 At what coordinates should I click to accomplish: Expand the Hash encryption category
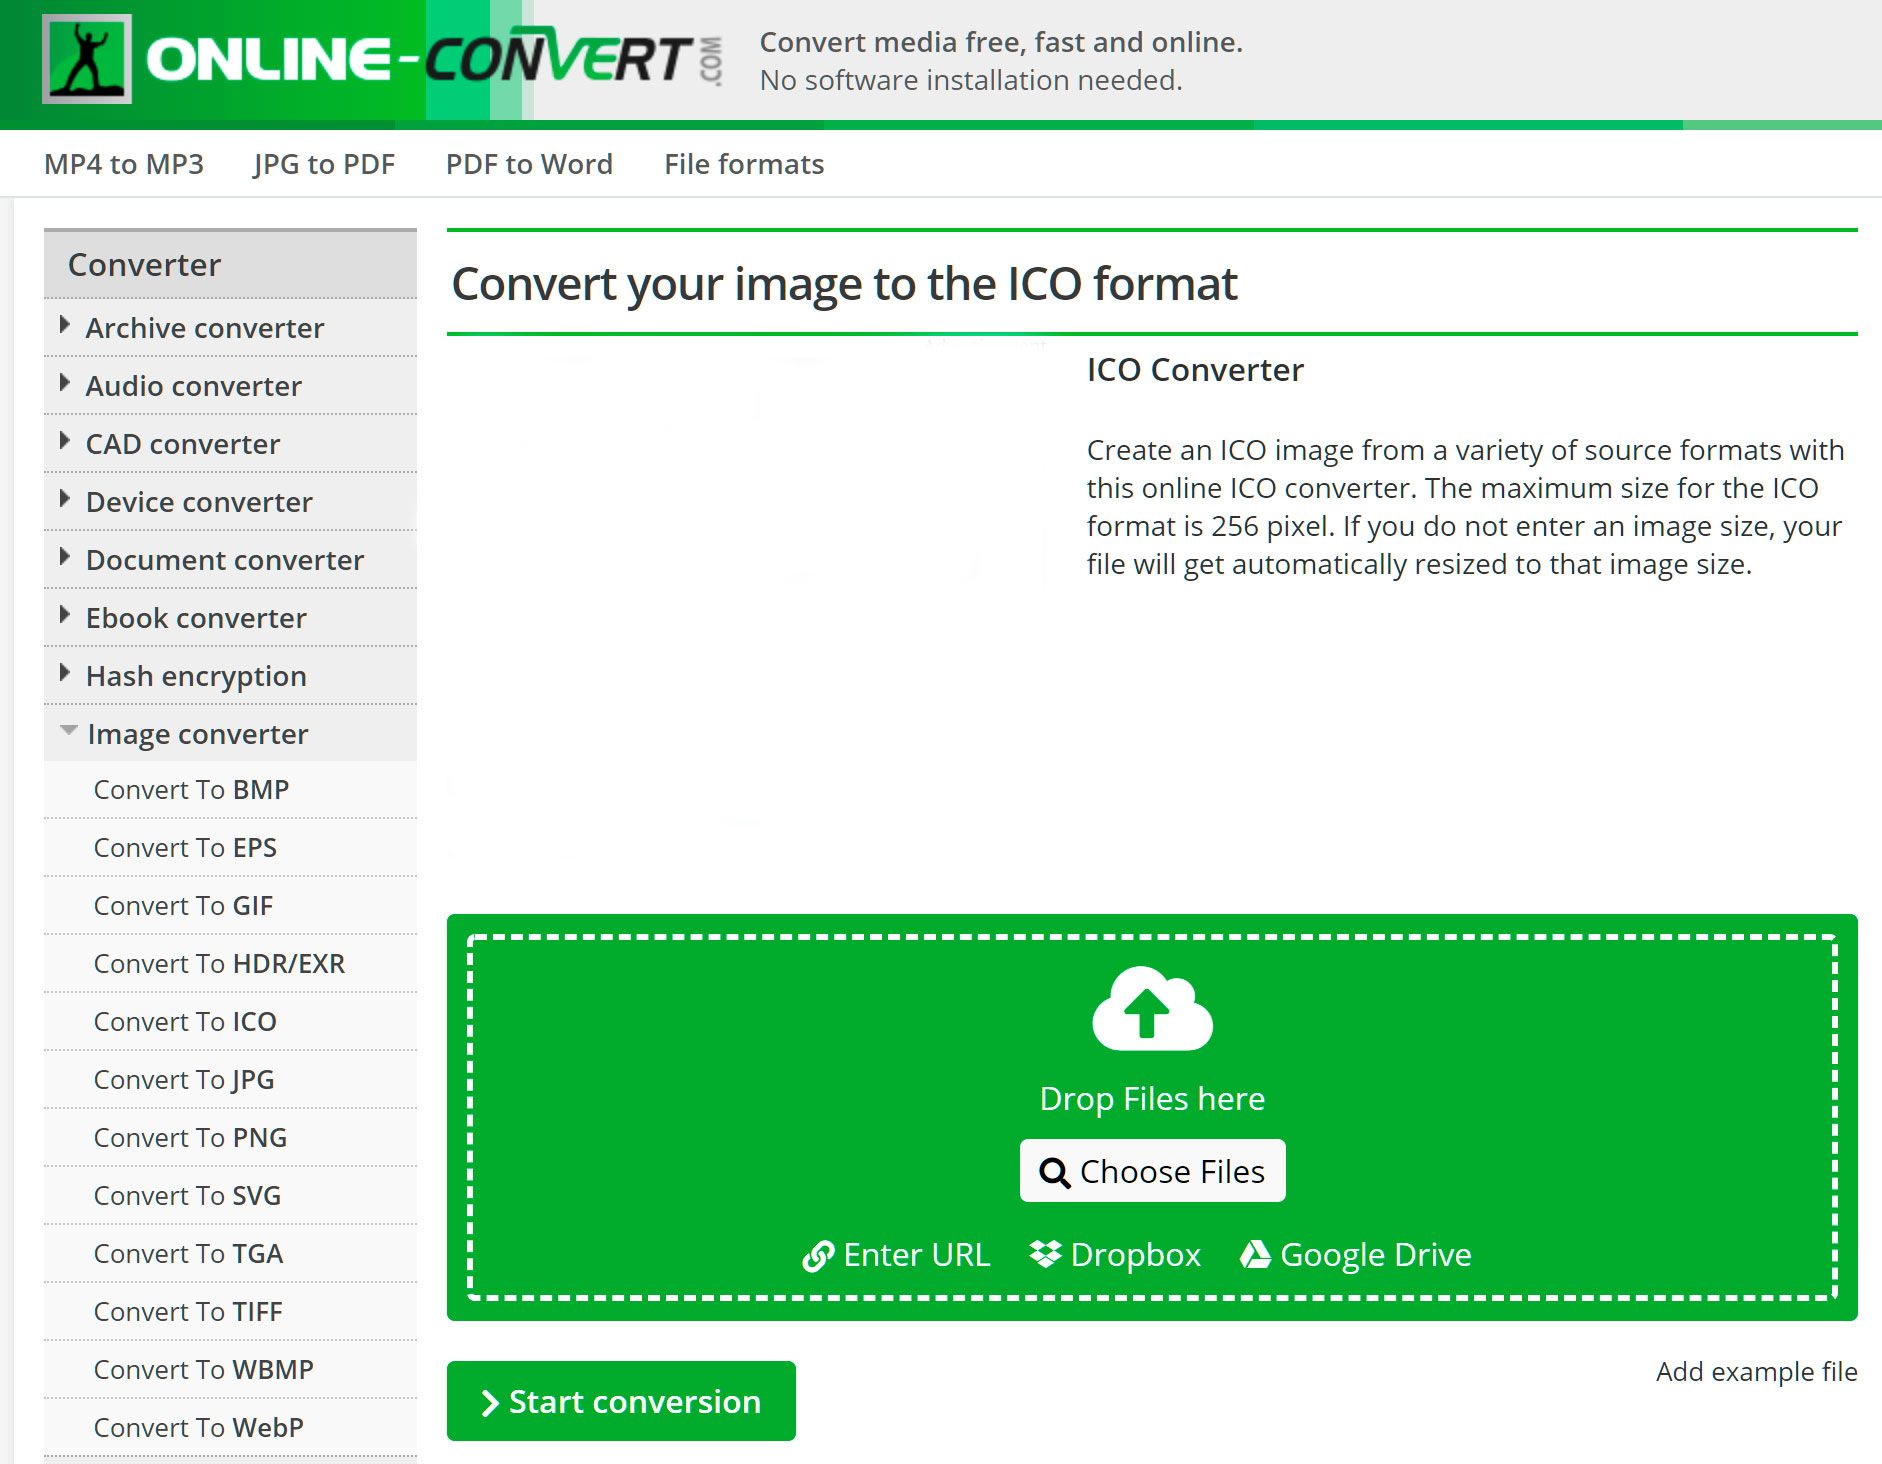(65, 673)
